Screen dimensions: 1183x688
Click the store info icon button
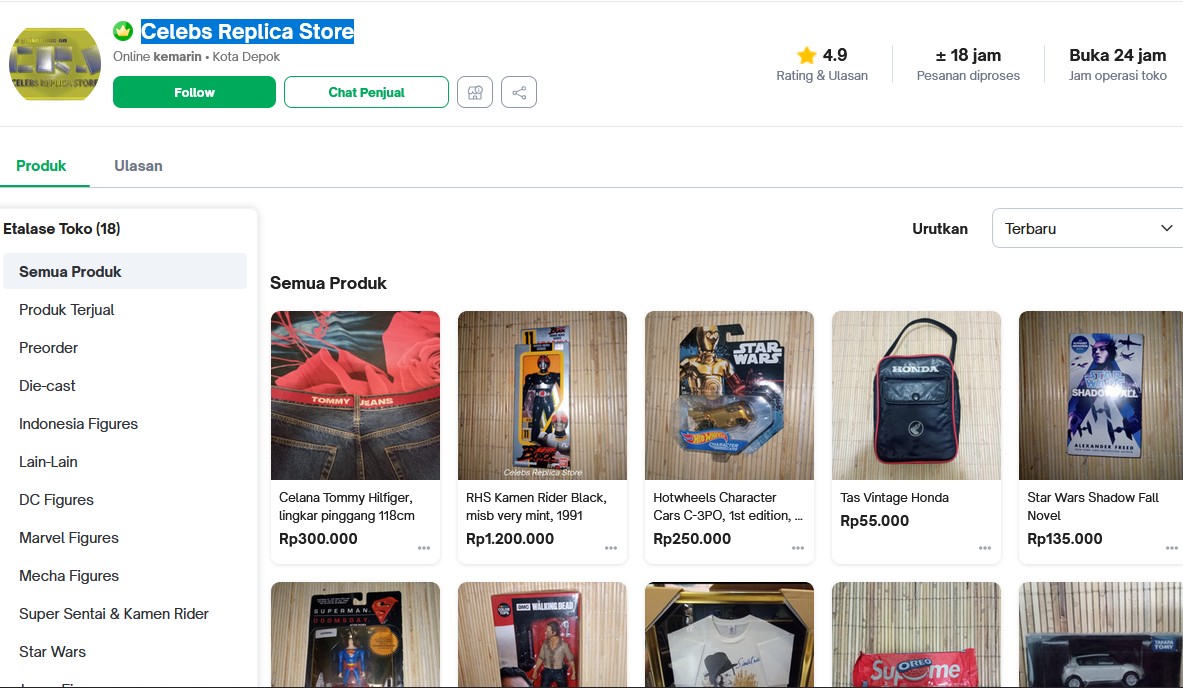[475, 92]
